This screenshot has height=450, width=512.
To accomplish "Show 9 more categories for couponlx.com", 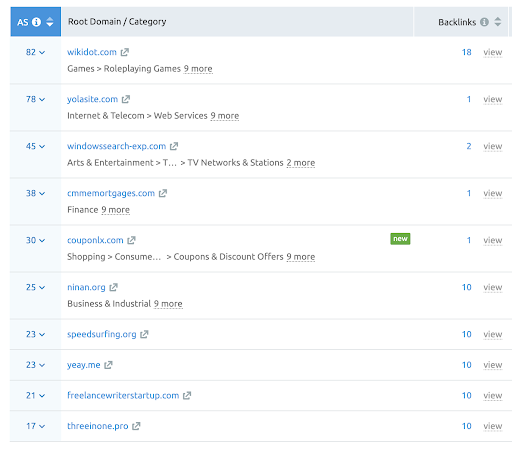I will click(301, 257).
